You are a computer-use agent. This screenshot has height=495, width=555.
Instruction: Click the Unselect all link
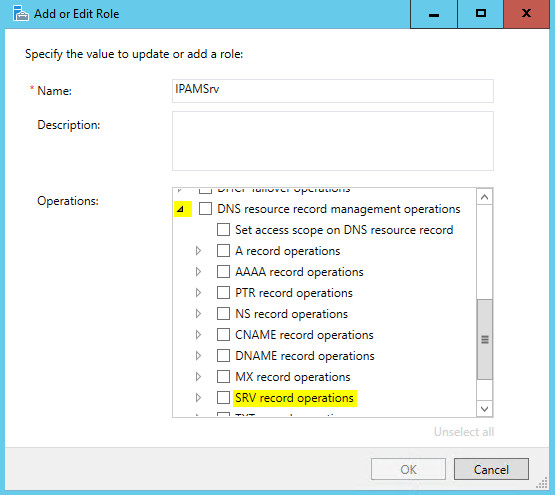pyautogui.click(x=464, y=432)
